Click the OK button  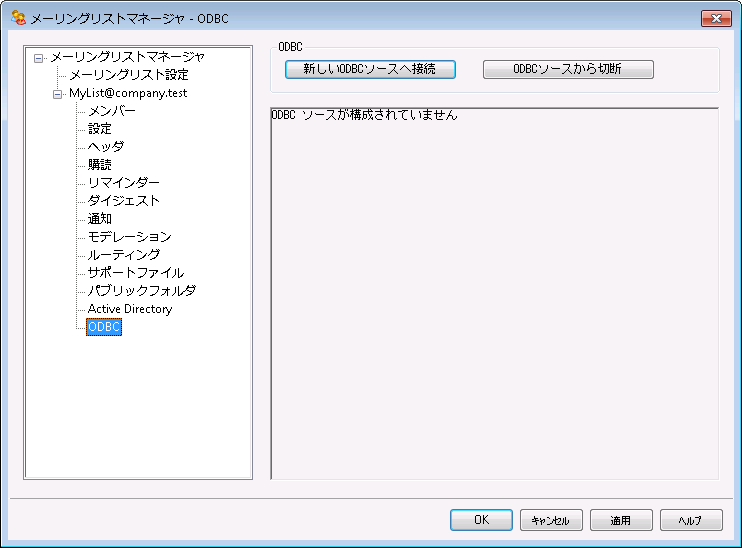pyautogui.click(x=481, y=520)
